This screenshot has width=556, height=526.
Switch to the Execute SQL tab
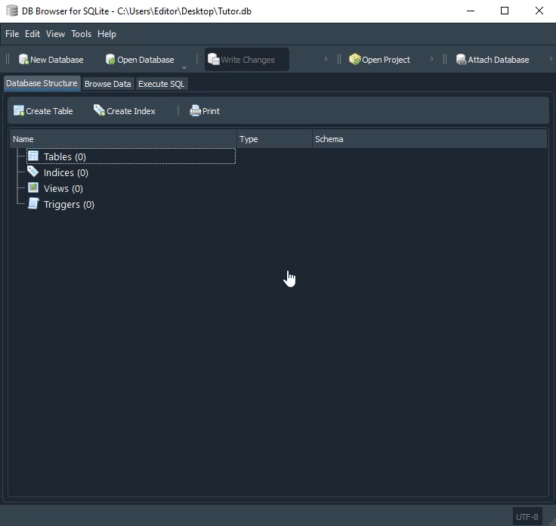coord(161,84)
